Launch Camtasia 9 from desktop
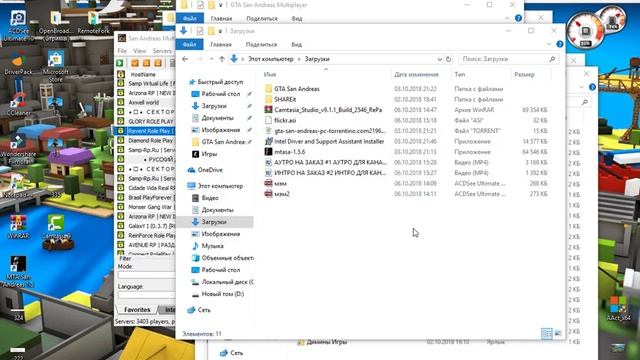 (x=56, y=227)
